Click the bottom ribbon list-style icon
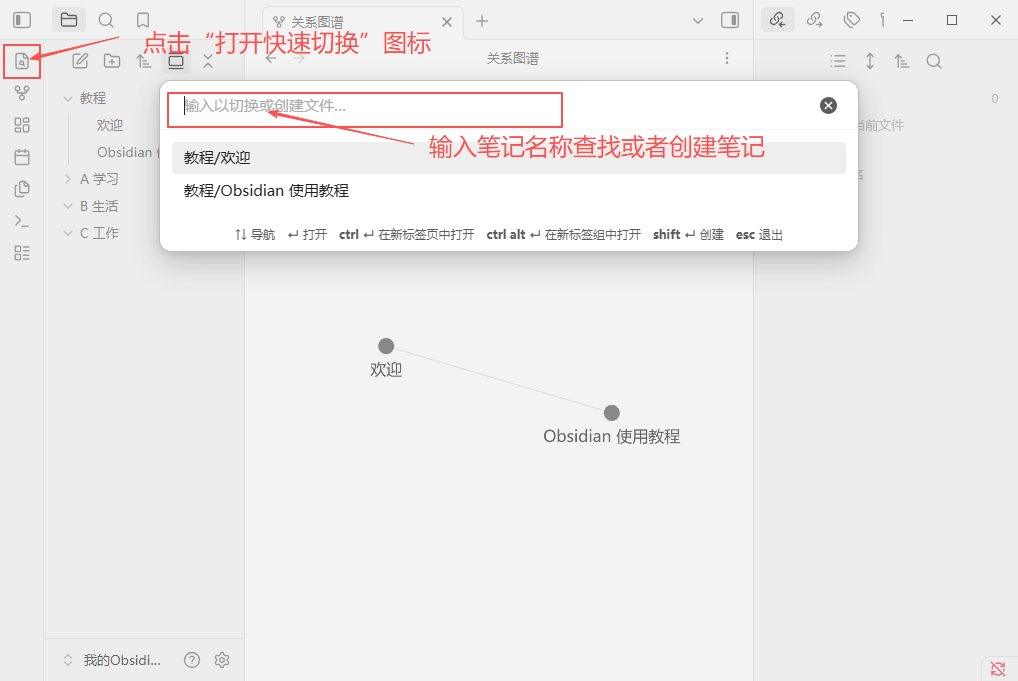This screenshot has width=1018, height=681. (x=22, y=253)
